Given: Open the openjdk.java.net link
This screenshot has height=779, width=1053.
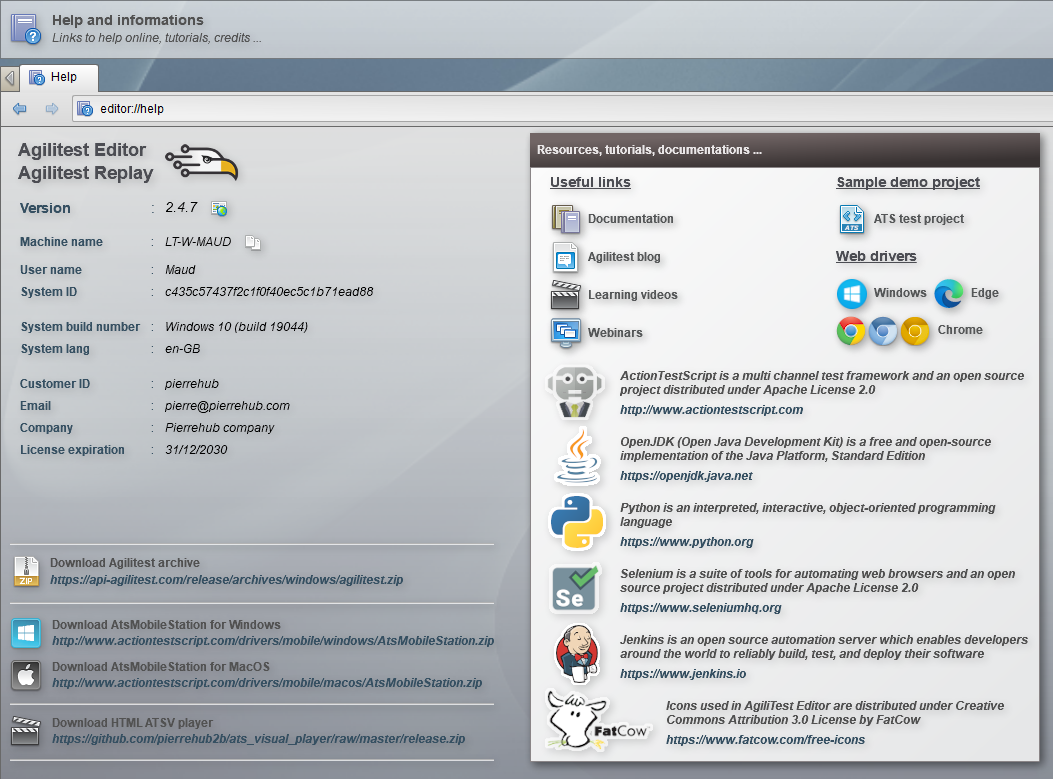Looking at the screenshot, I should click(686, 475).
